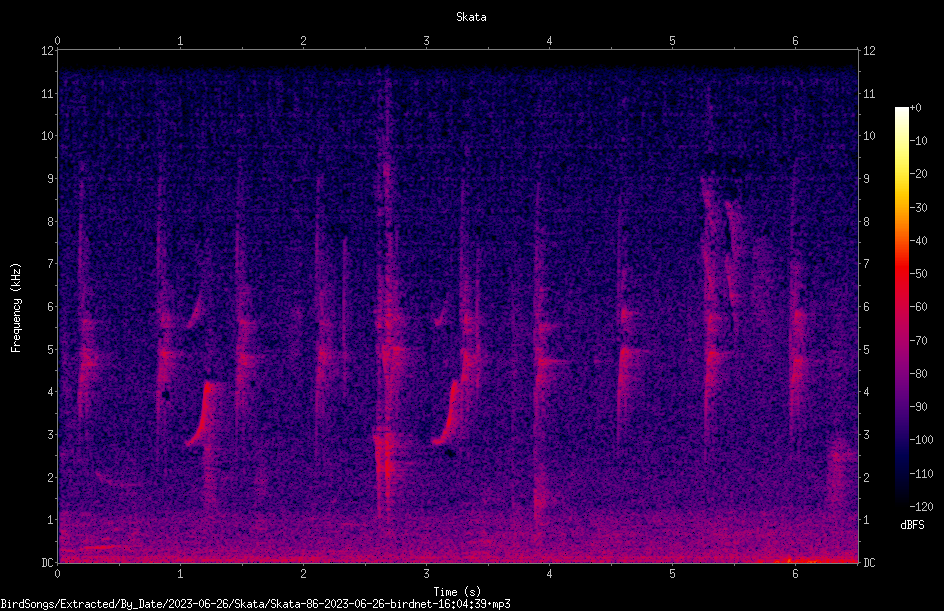Click the "-110" value on the dBFS scale
This screenshot has height=611, width=944.
[x=921, y=474]
